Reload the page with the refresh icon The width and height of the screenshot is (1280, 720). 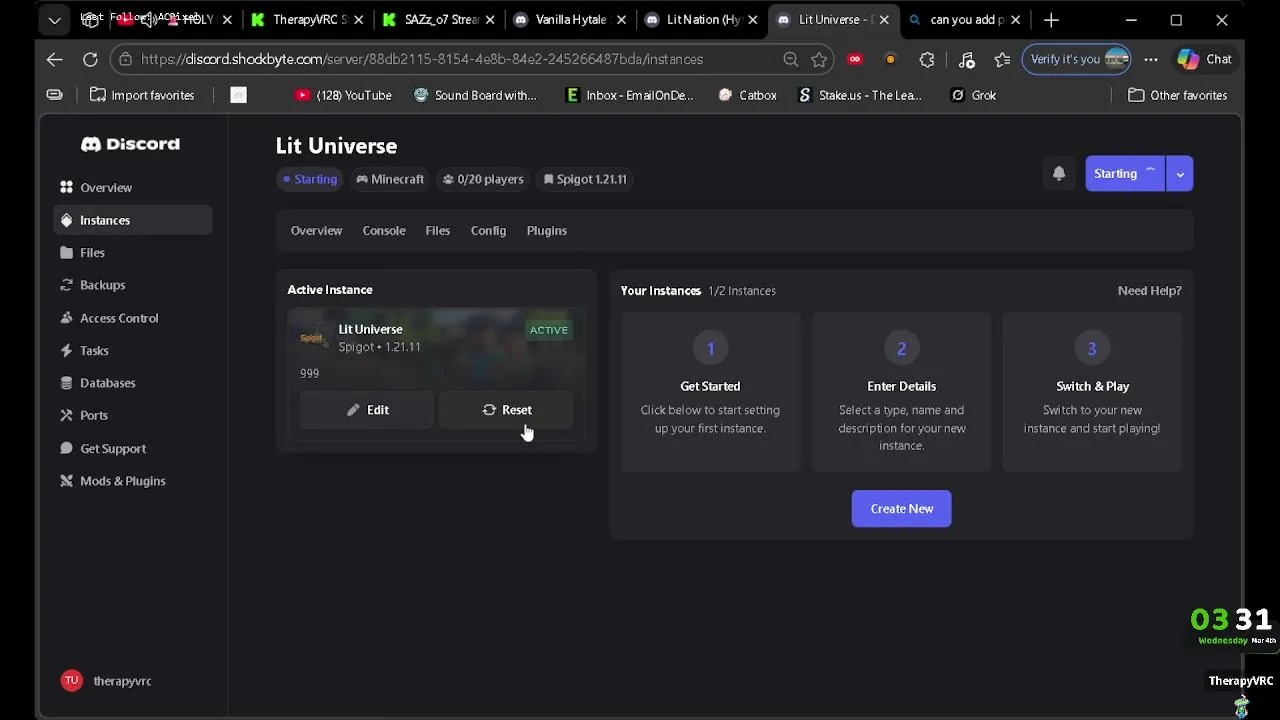click(x=90, y=59)
